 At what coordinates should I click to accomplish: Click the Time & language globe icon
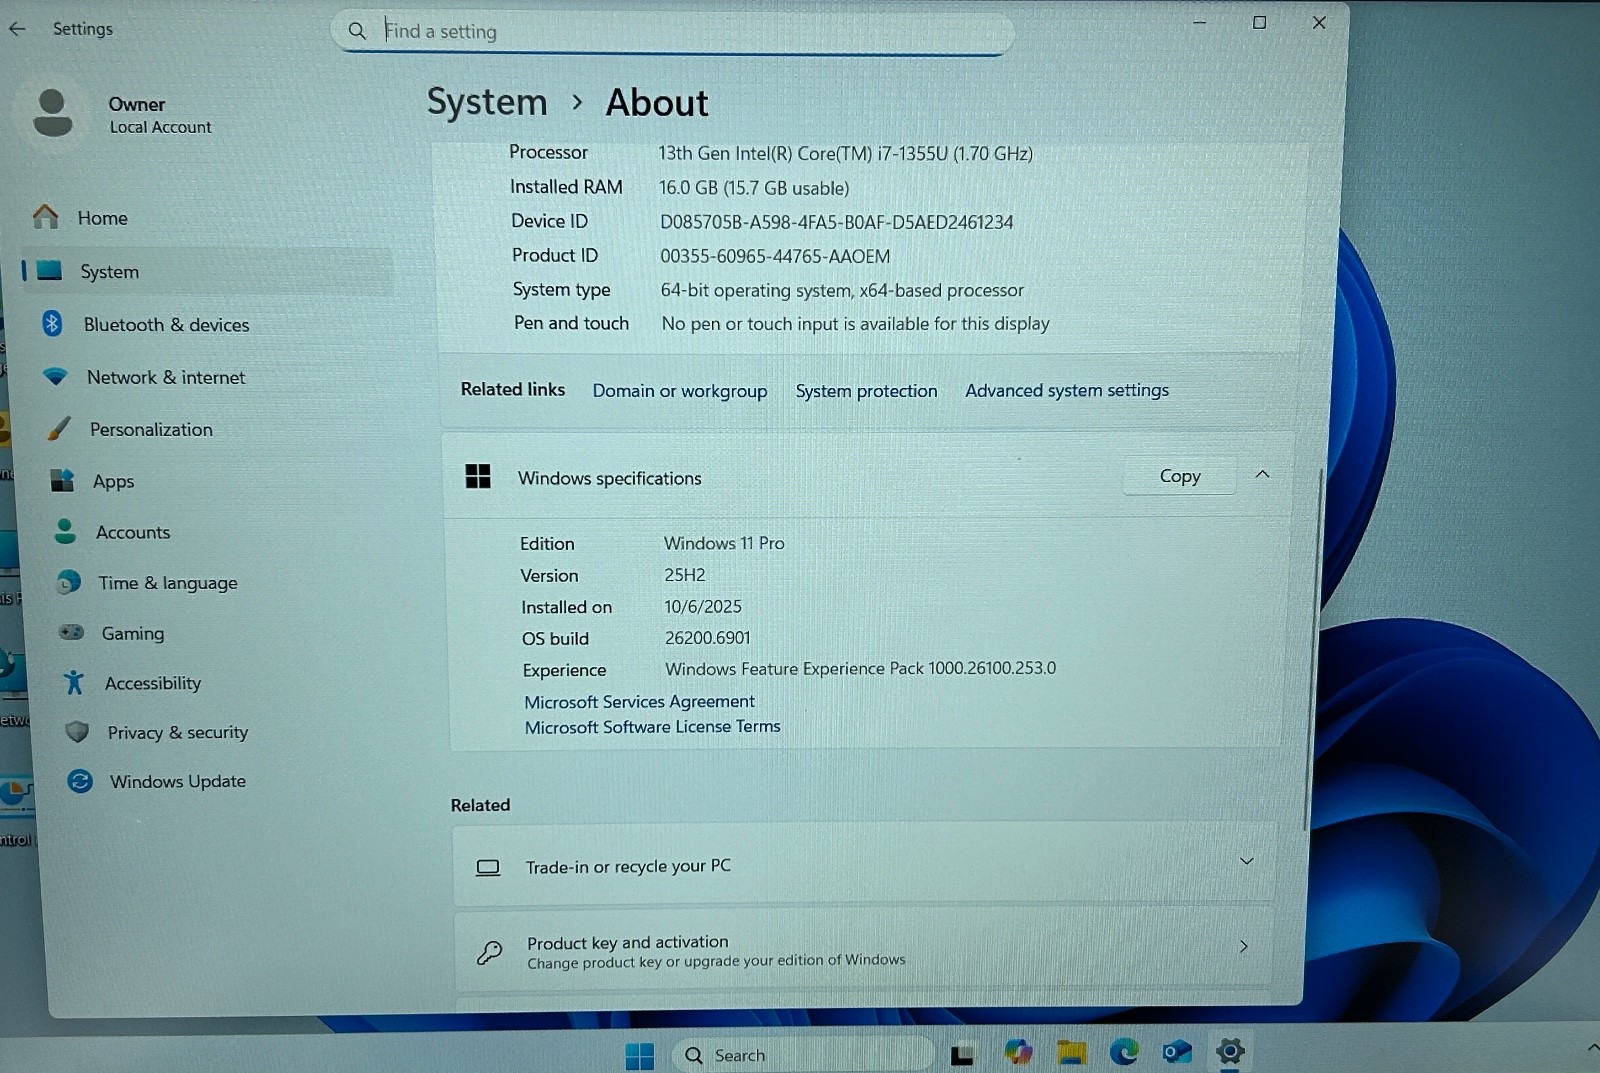[69, 582]
